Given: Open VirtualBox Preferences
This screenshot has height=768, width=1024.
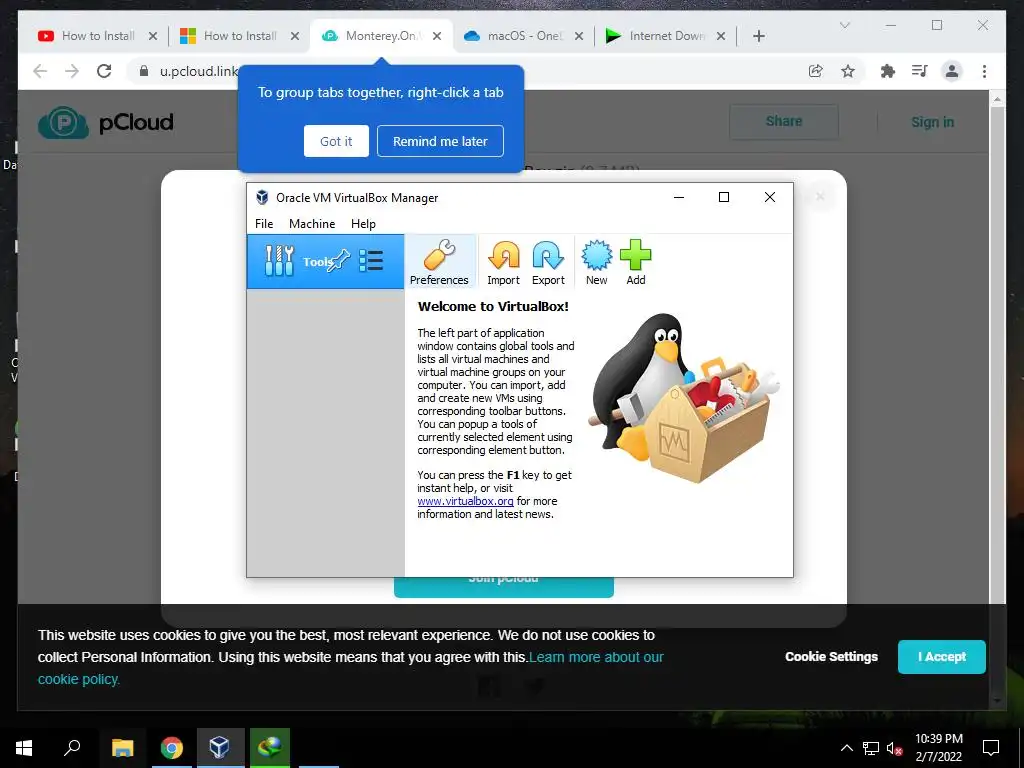Looking at the screenshot, I should (x=439, y=262).
